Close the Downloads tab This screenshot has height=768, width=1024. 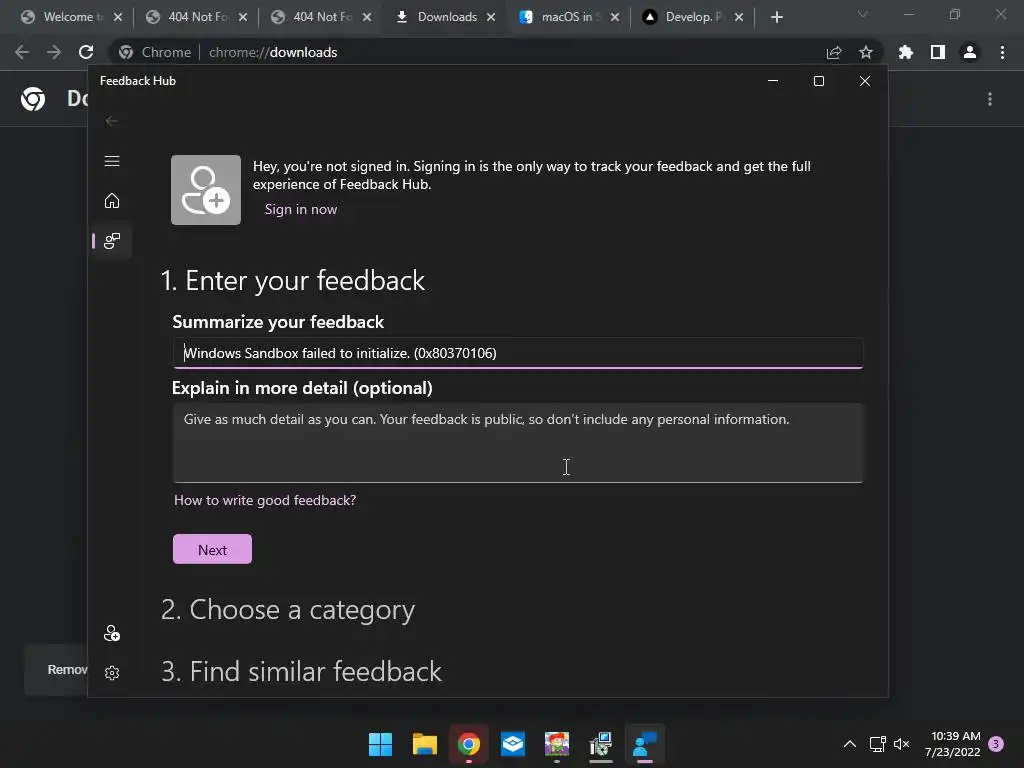point(491,18)
